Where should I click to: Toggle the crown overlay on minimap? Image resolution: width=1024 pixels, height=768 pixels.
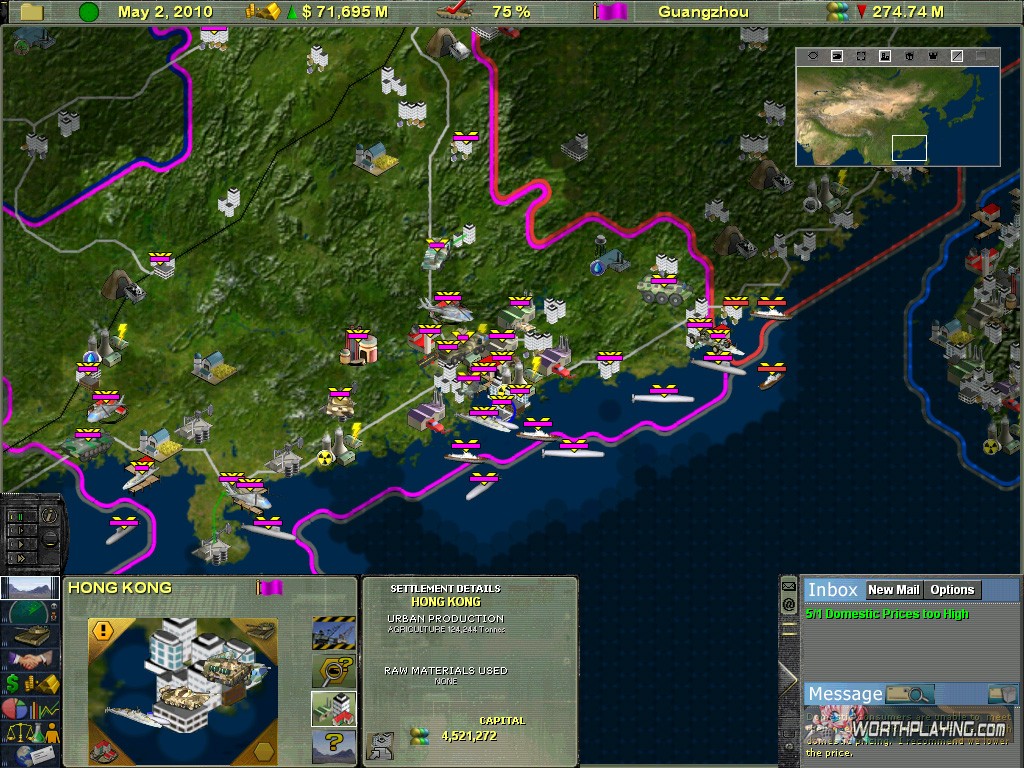click(933, 57)
